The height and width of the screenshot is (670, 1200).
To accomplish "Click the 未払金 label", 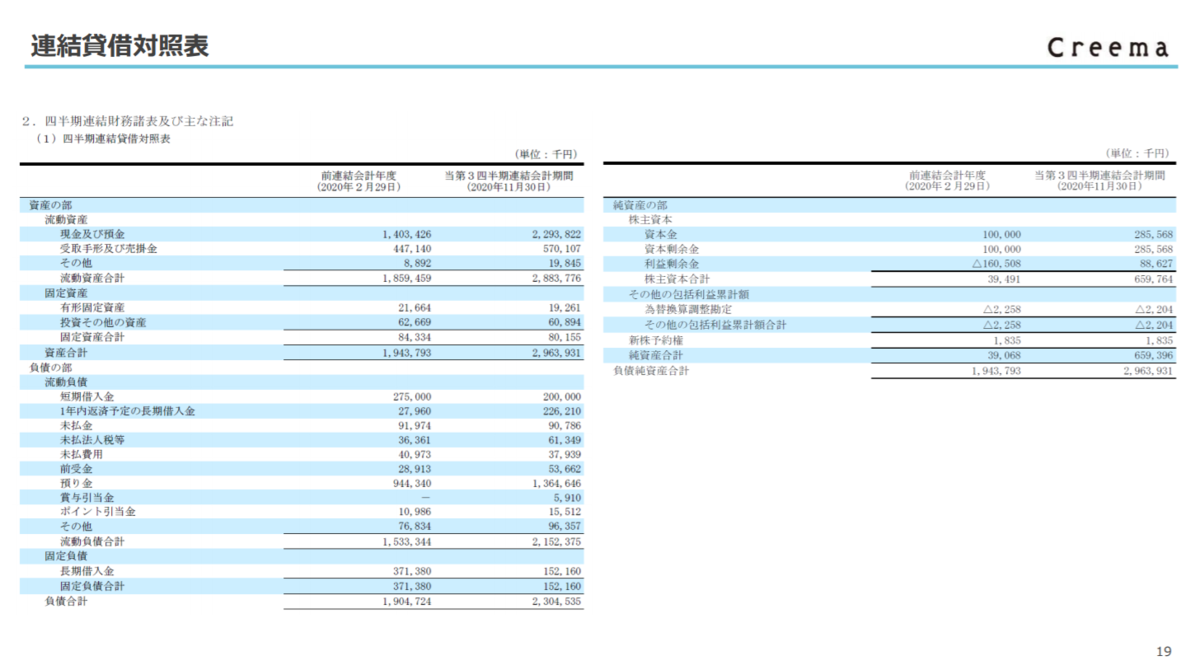I will (x=76, y=426).
